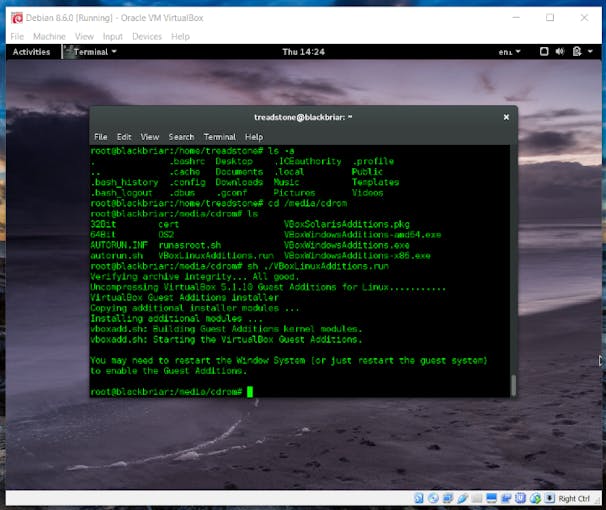606x510 pixels.
Task: Open the VirtualBox Help menu
Action: (x=180, y=36)
